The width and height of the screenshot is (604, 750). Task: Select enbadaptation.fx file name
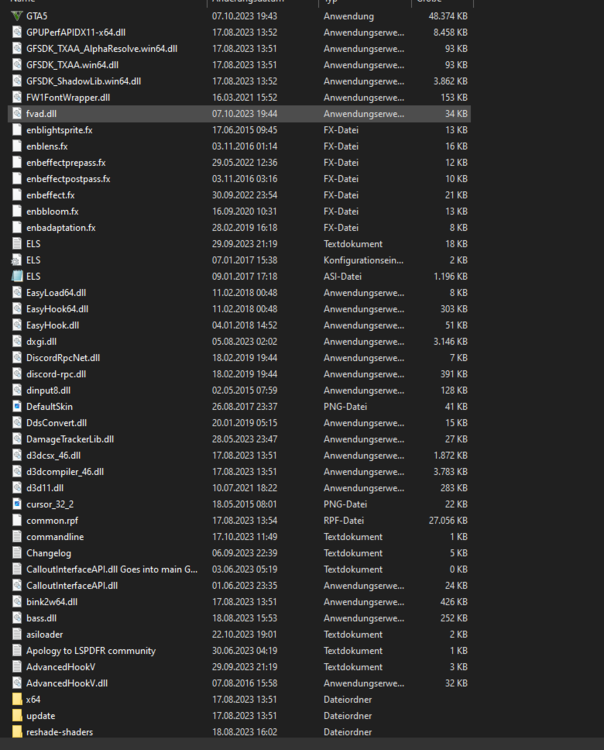click(61, 228)
